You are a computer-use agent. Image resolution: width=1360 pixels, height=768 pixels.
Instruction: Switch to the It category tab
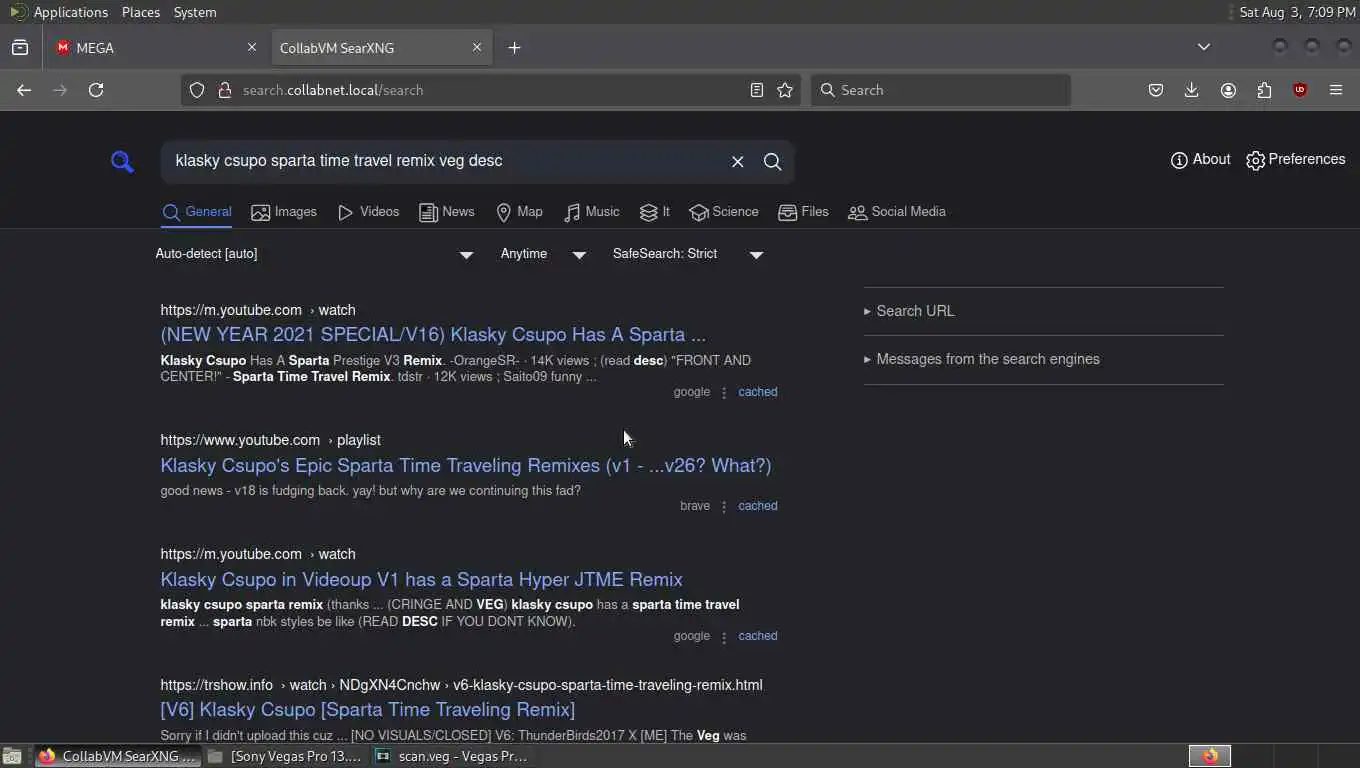point(655,212)
